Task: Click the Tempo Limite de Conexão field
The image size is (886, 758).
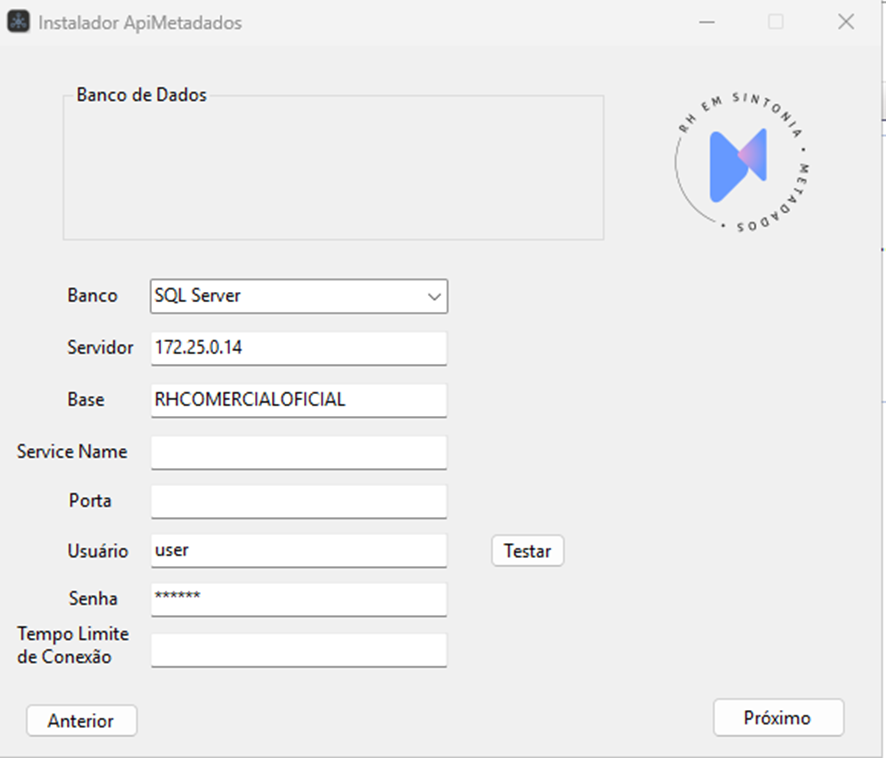Action: pos(298,650)
